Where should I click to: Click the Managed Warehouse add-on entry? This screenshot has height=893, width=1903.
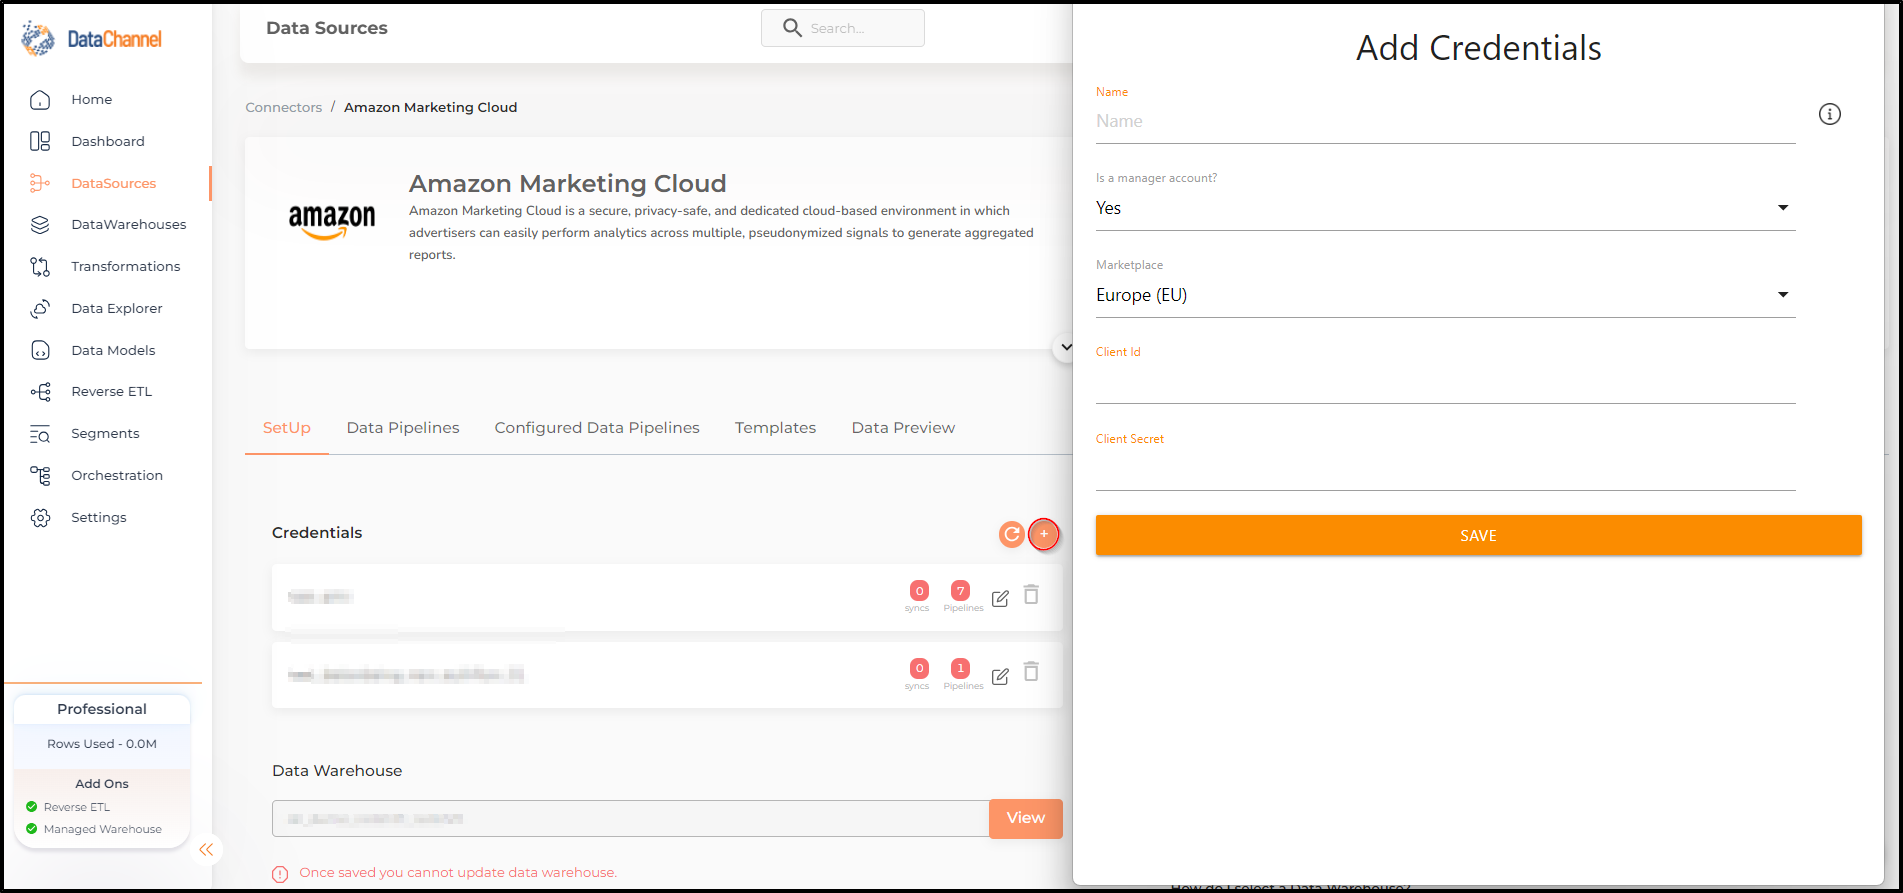94,829
